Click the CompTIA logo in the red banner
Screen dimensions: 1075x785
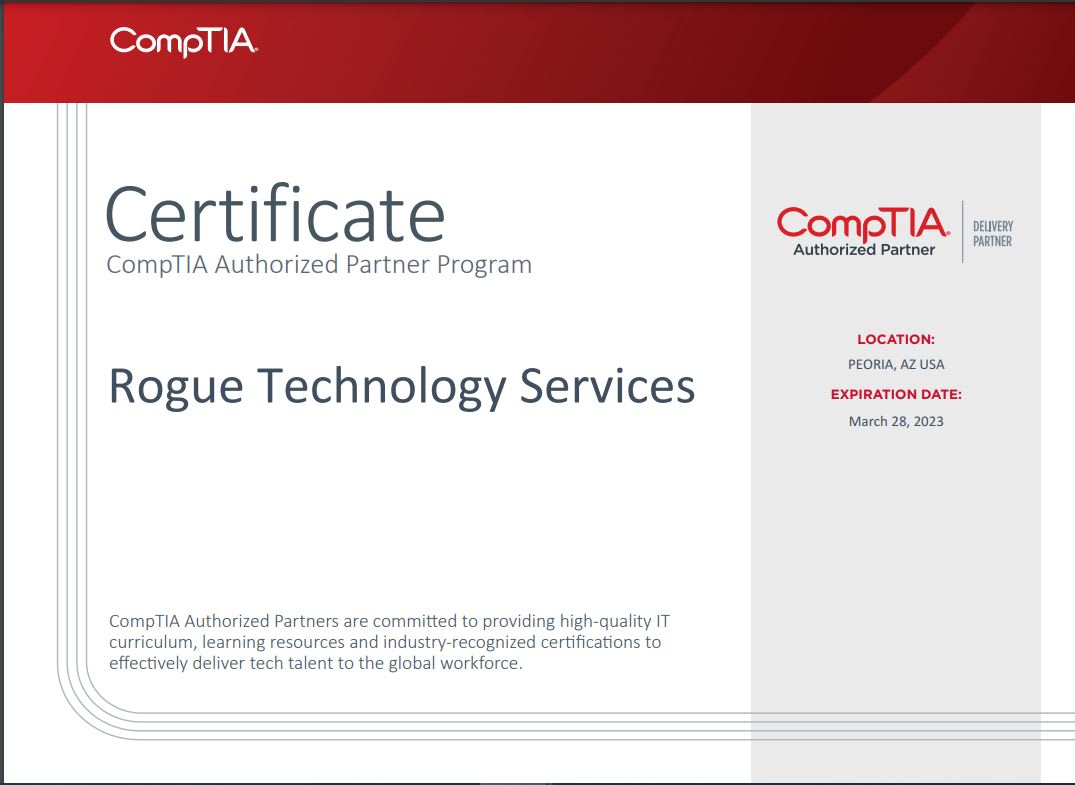pos(182,42)
